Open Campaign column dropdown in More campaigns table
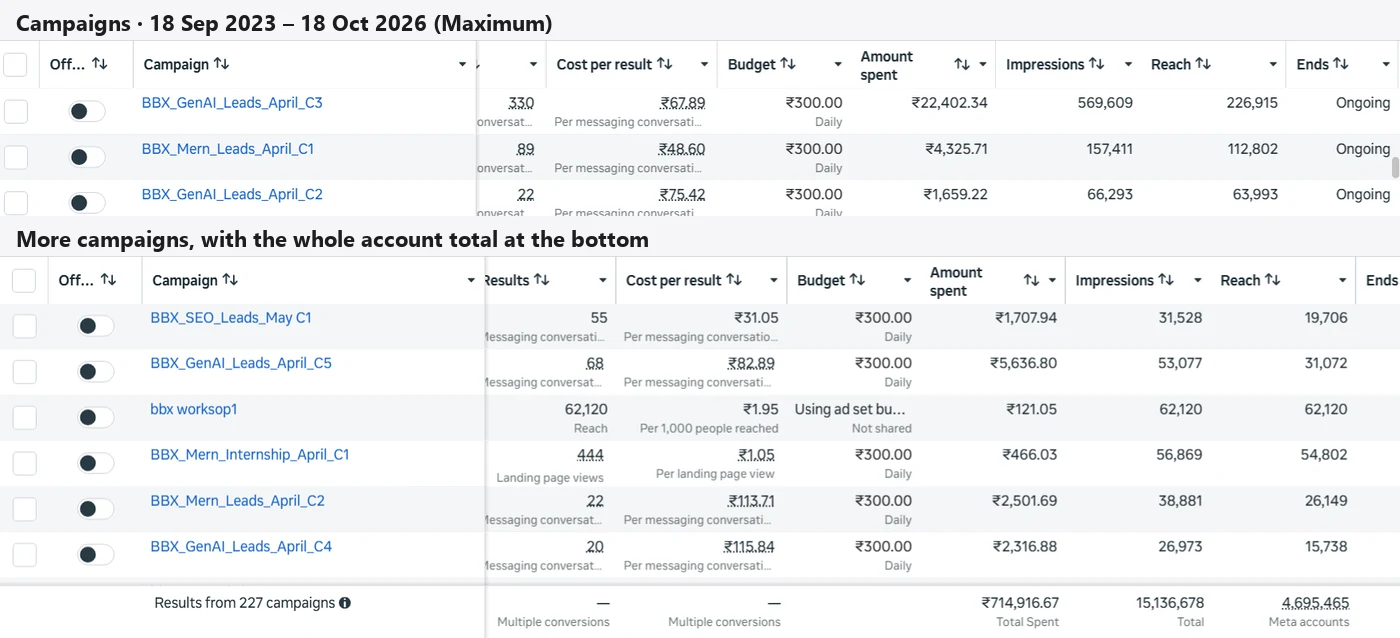This screenshot has width=1400, height=638. [471, 281]
